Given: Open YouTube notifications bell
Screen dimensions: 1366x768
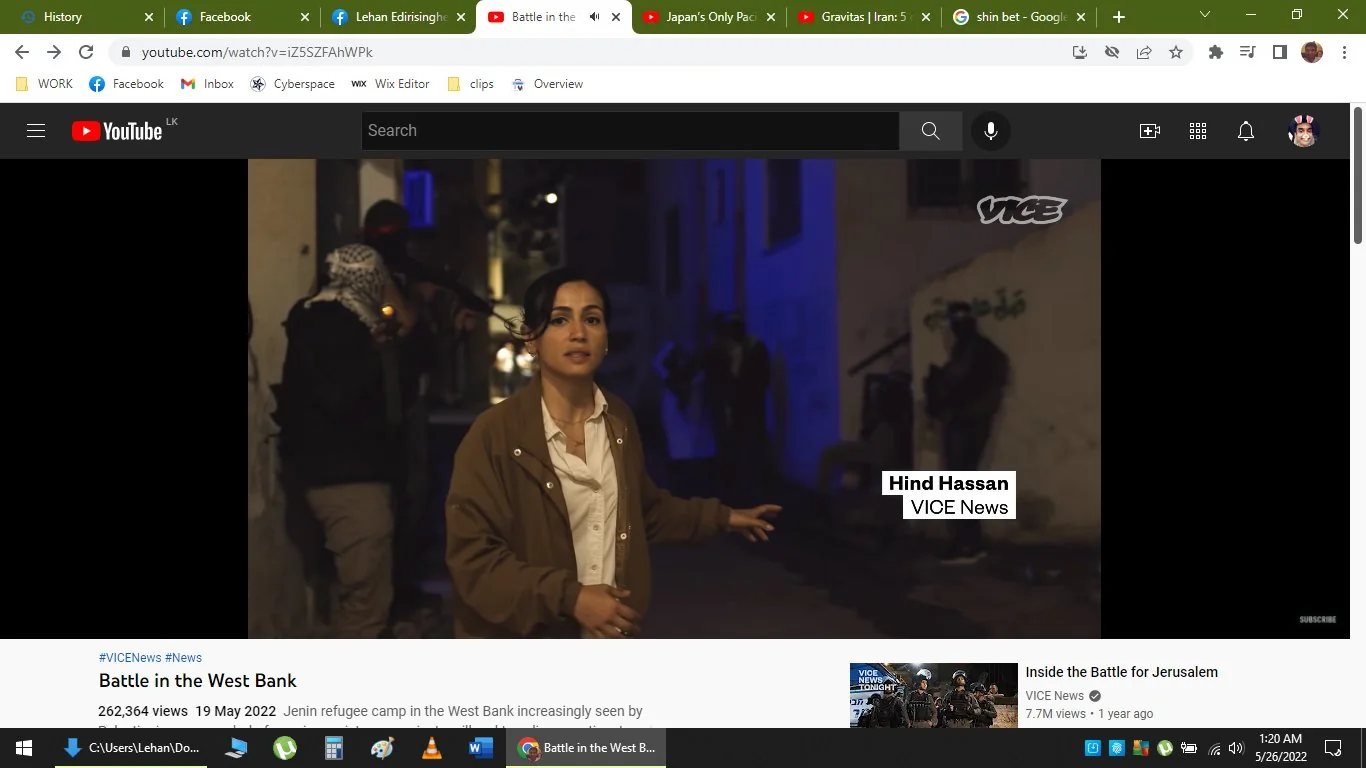Looking at the screenshot, I should coord(1246,131).
